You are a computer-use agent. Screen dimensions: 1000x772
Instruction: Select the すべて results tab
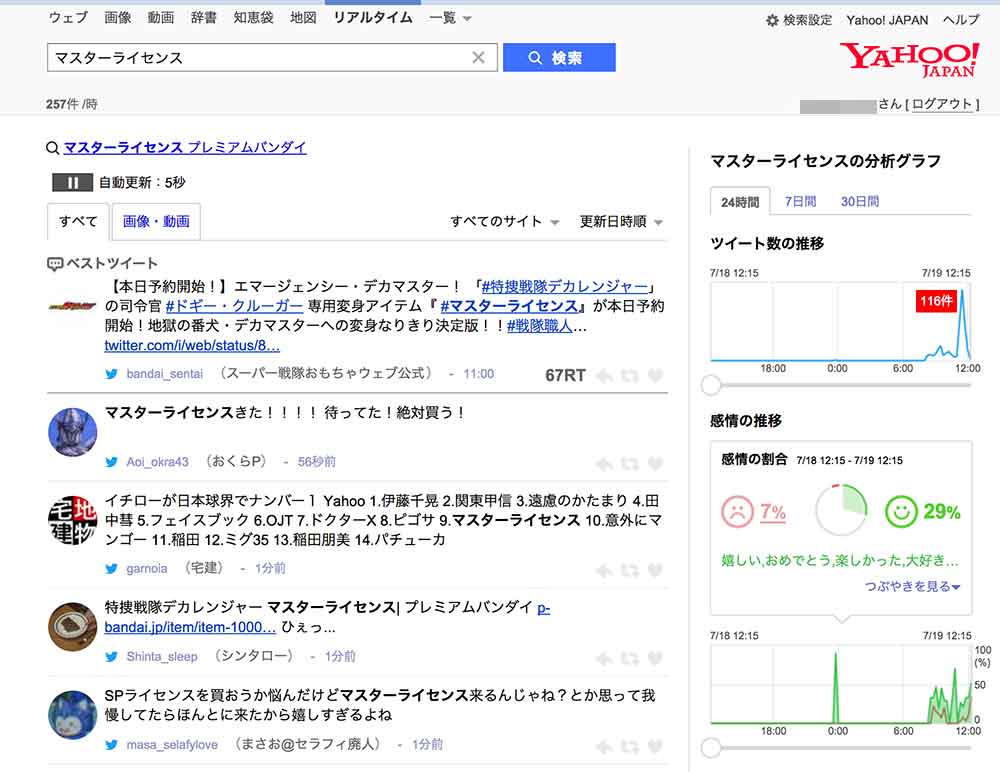coord(78,221)
